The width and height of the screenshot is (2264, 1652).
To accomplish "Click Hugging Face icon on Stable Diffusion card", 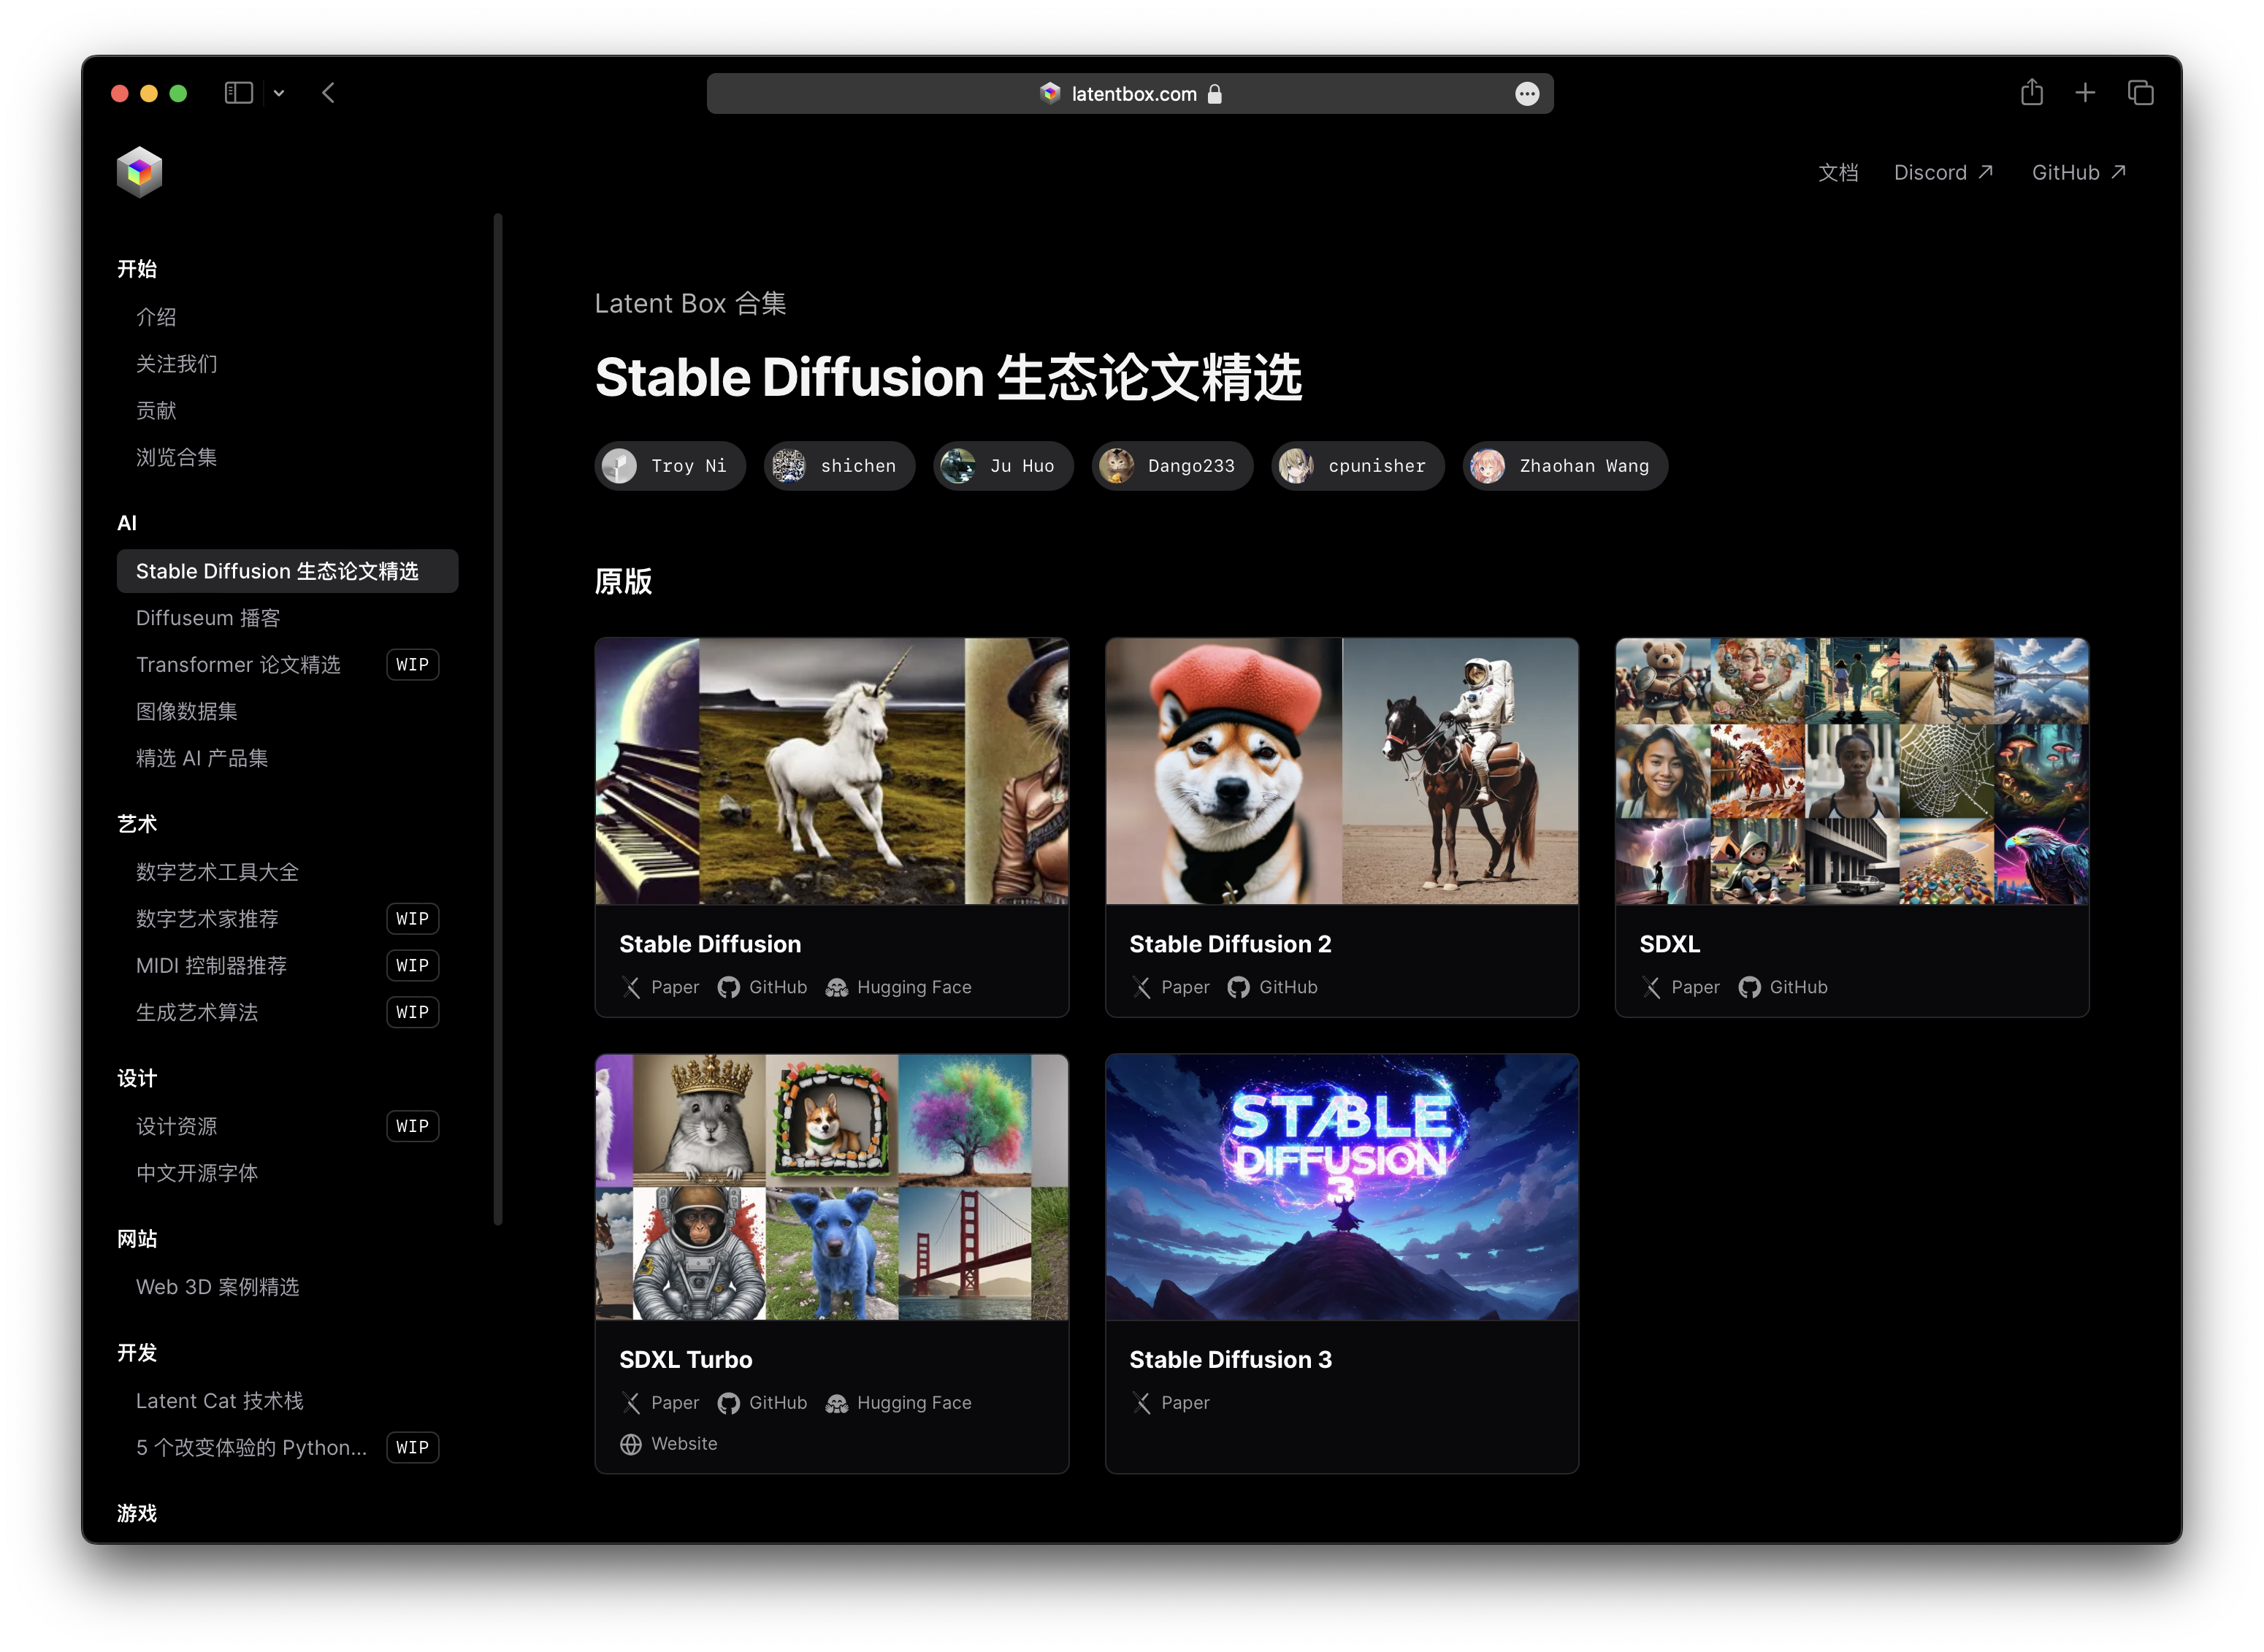I will pos(837,988).
